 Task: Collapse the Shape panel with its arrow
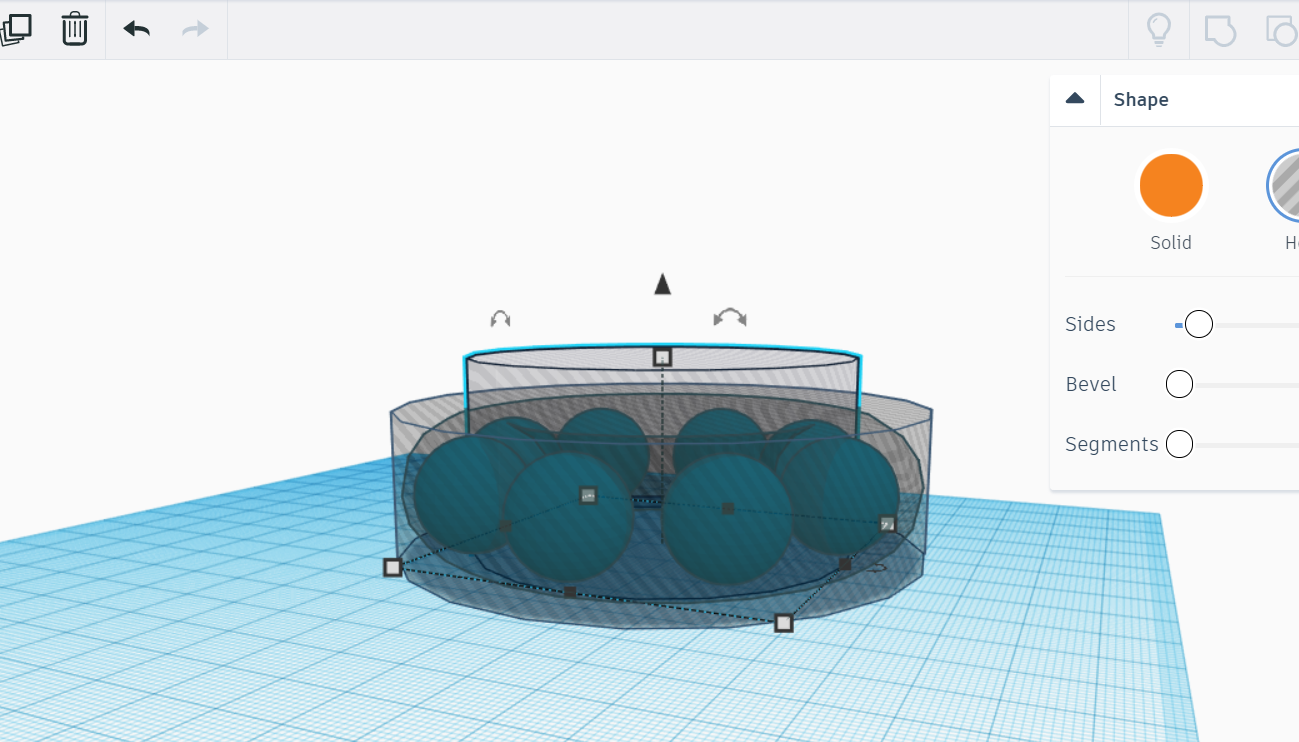coord(1074,98)
